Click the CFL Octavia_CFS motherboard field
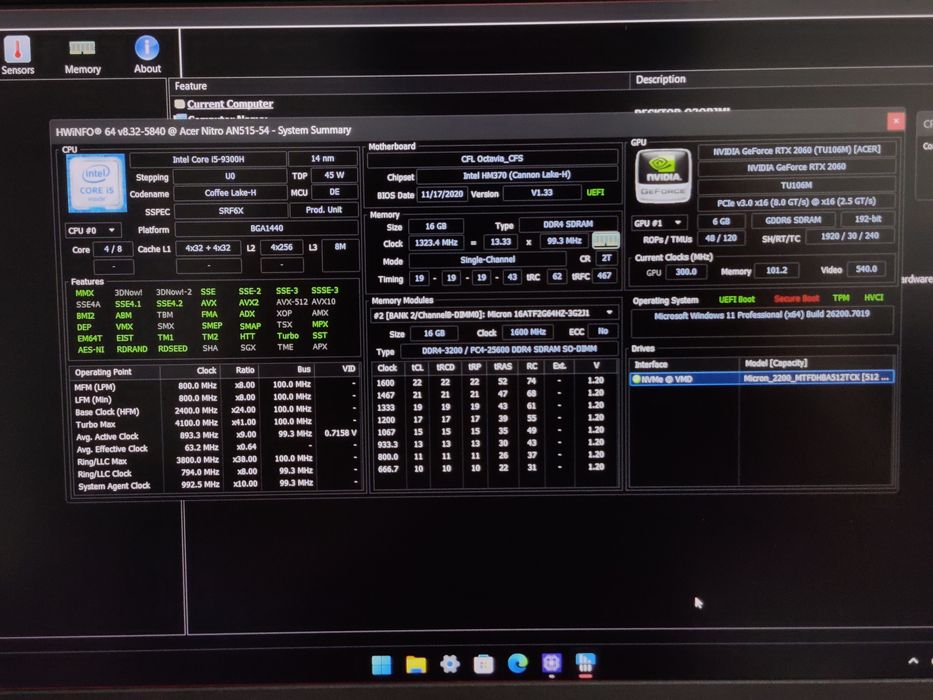The height and width of the screenshot is (700, 933). click(x=491, y=158)
